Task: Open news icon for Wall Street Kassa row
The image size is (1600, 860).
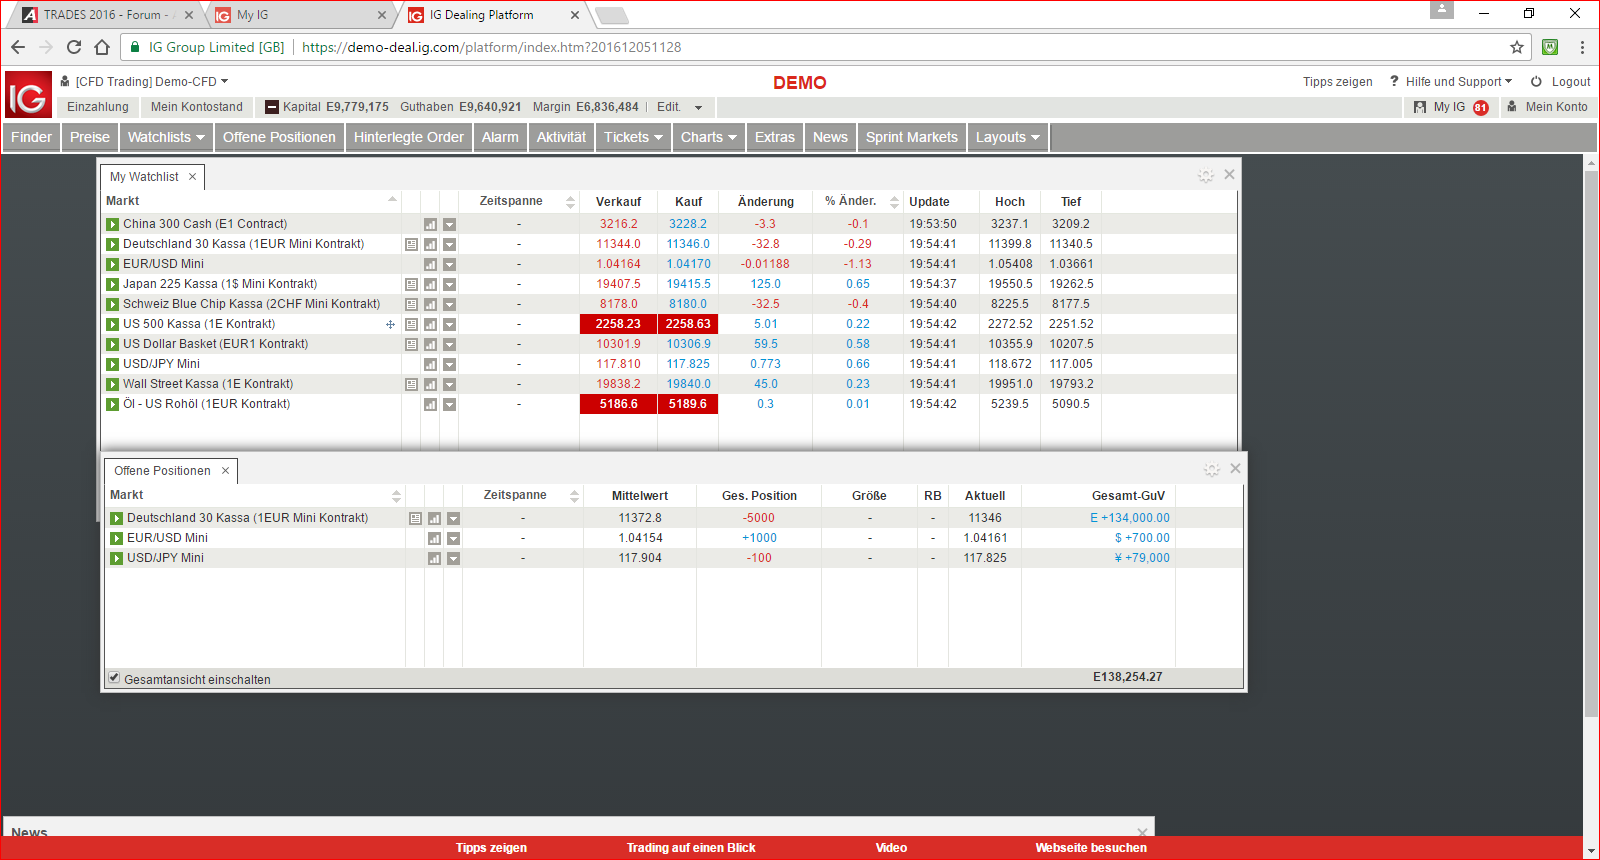Action: 411,384
